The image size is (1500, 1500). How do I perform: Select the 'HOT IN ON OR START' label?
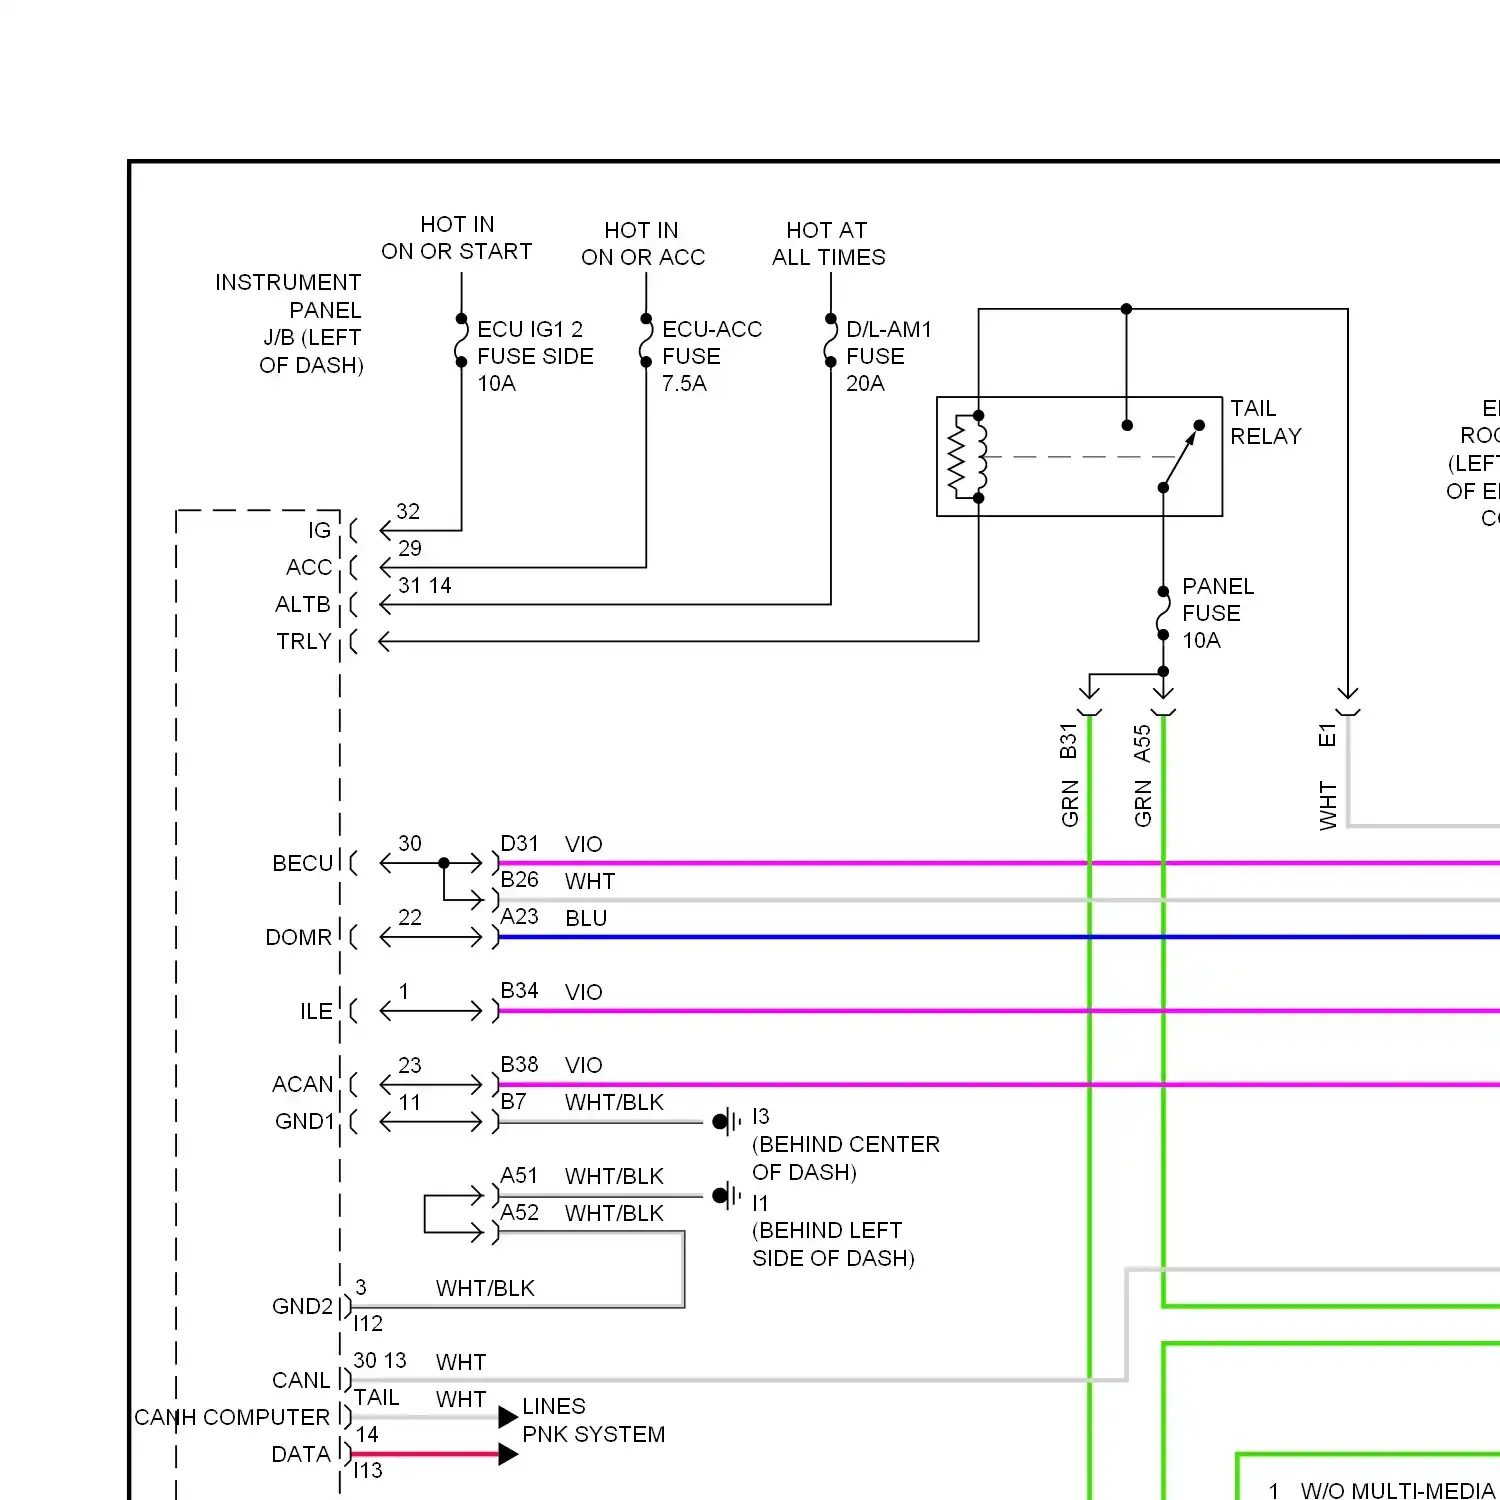[x=457, y=238]
